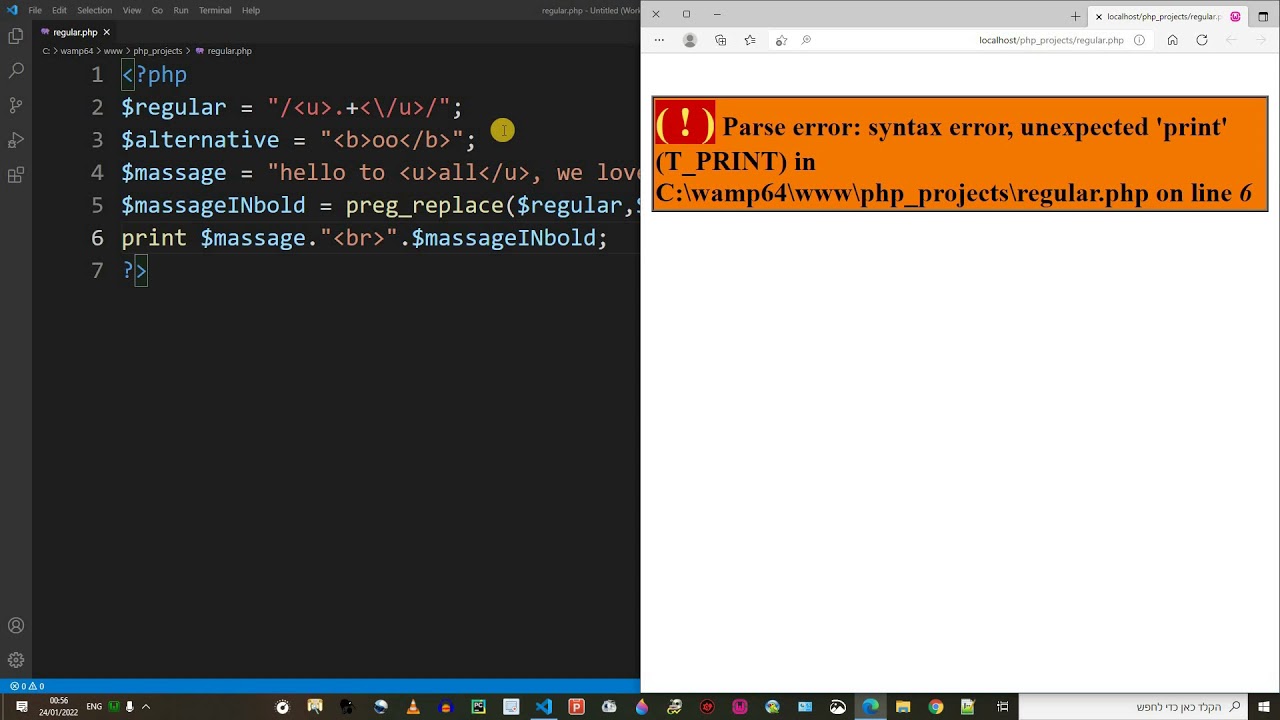Open the Edit menu
This screenshot has width=1280, height=720.
(x=59, y=10)
